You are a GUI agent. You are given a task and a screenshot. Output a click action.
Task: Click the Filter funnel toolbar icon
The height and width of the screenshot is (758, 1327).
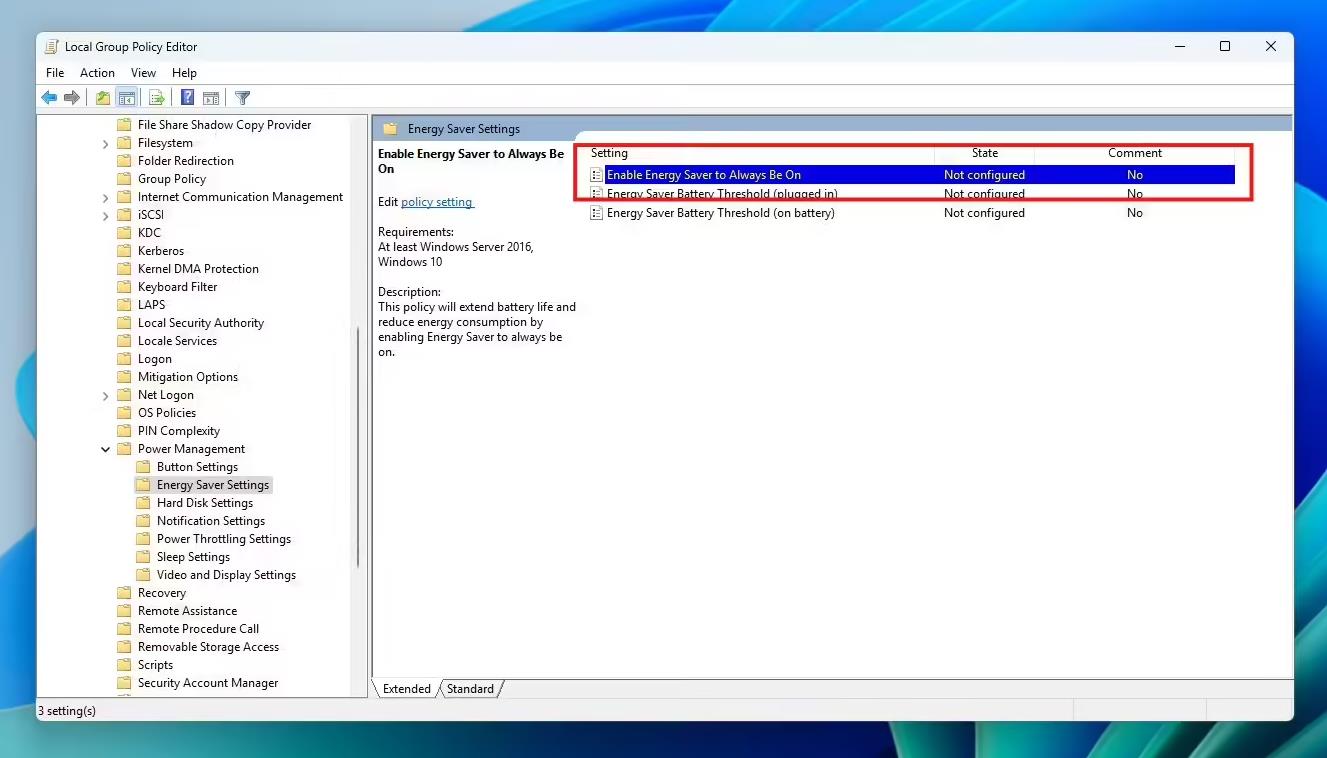[242, 98]
